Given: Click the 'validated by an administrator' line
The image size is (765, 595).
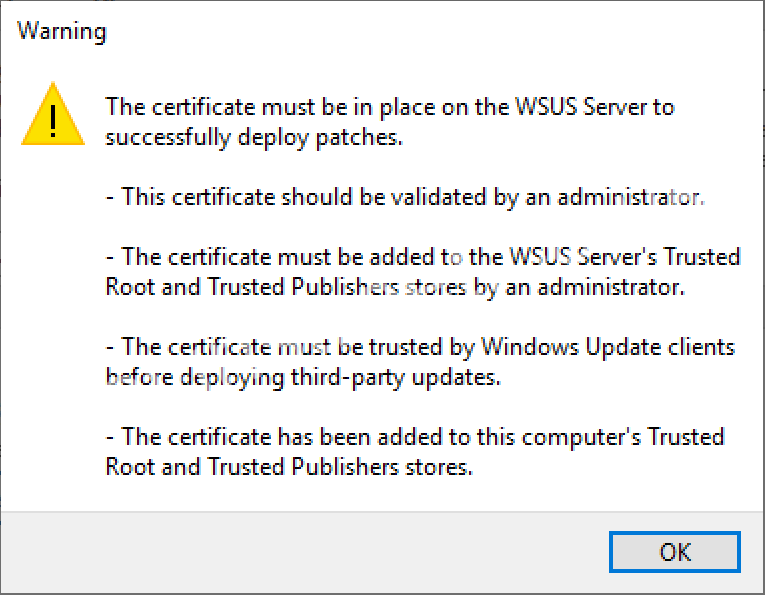Looking at the screenshot, I should [404, 197].
